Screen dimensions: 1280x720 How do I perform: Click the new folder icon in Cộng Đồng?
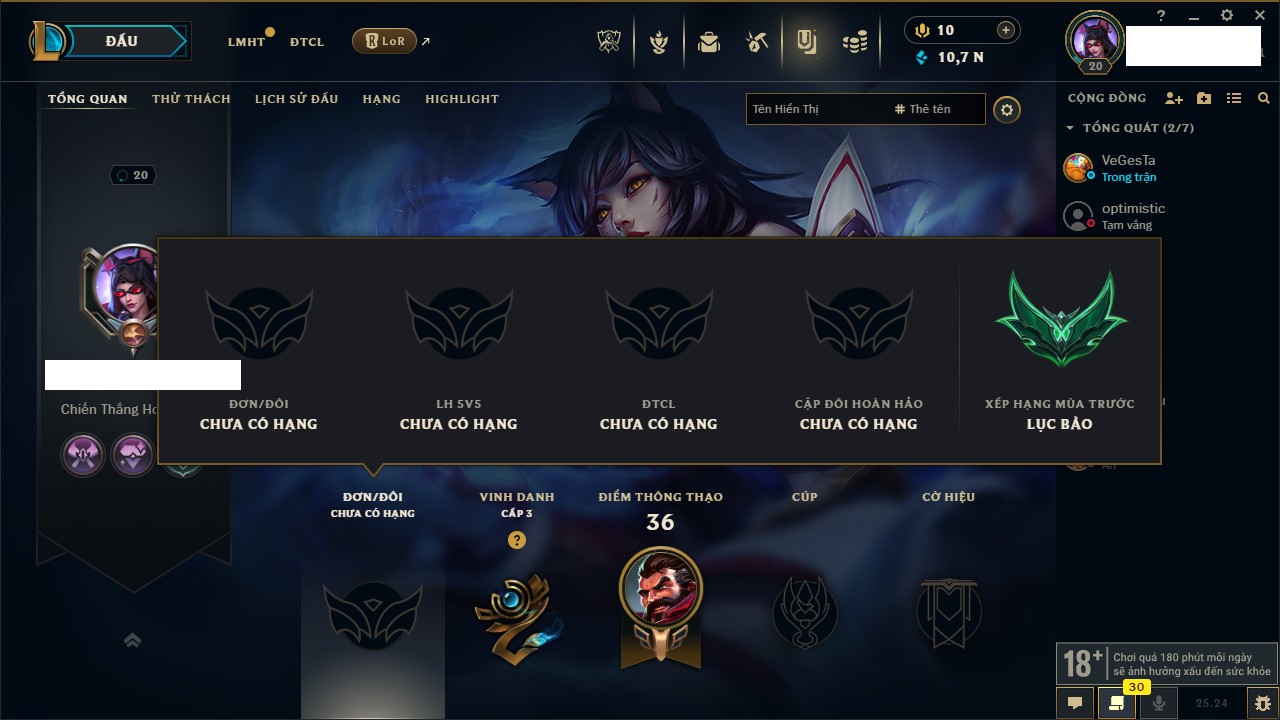tap(1204, 98)
